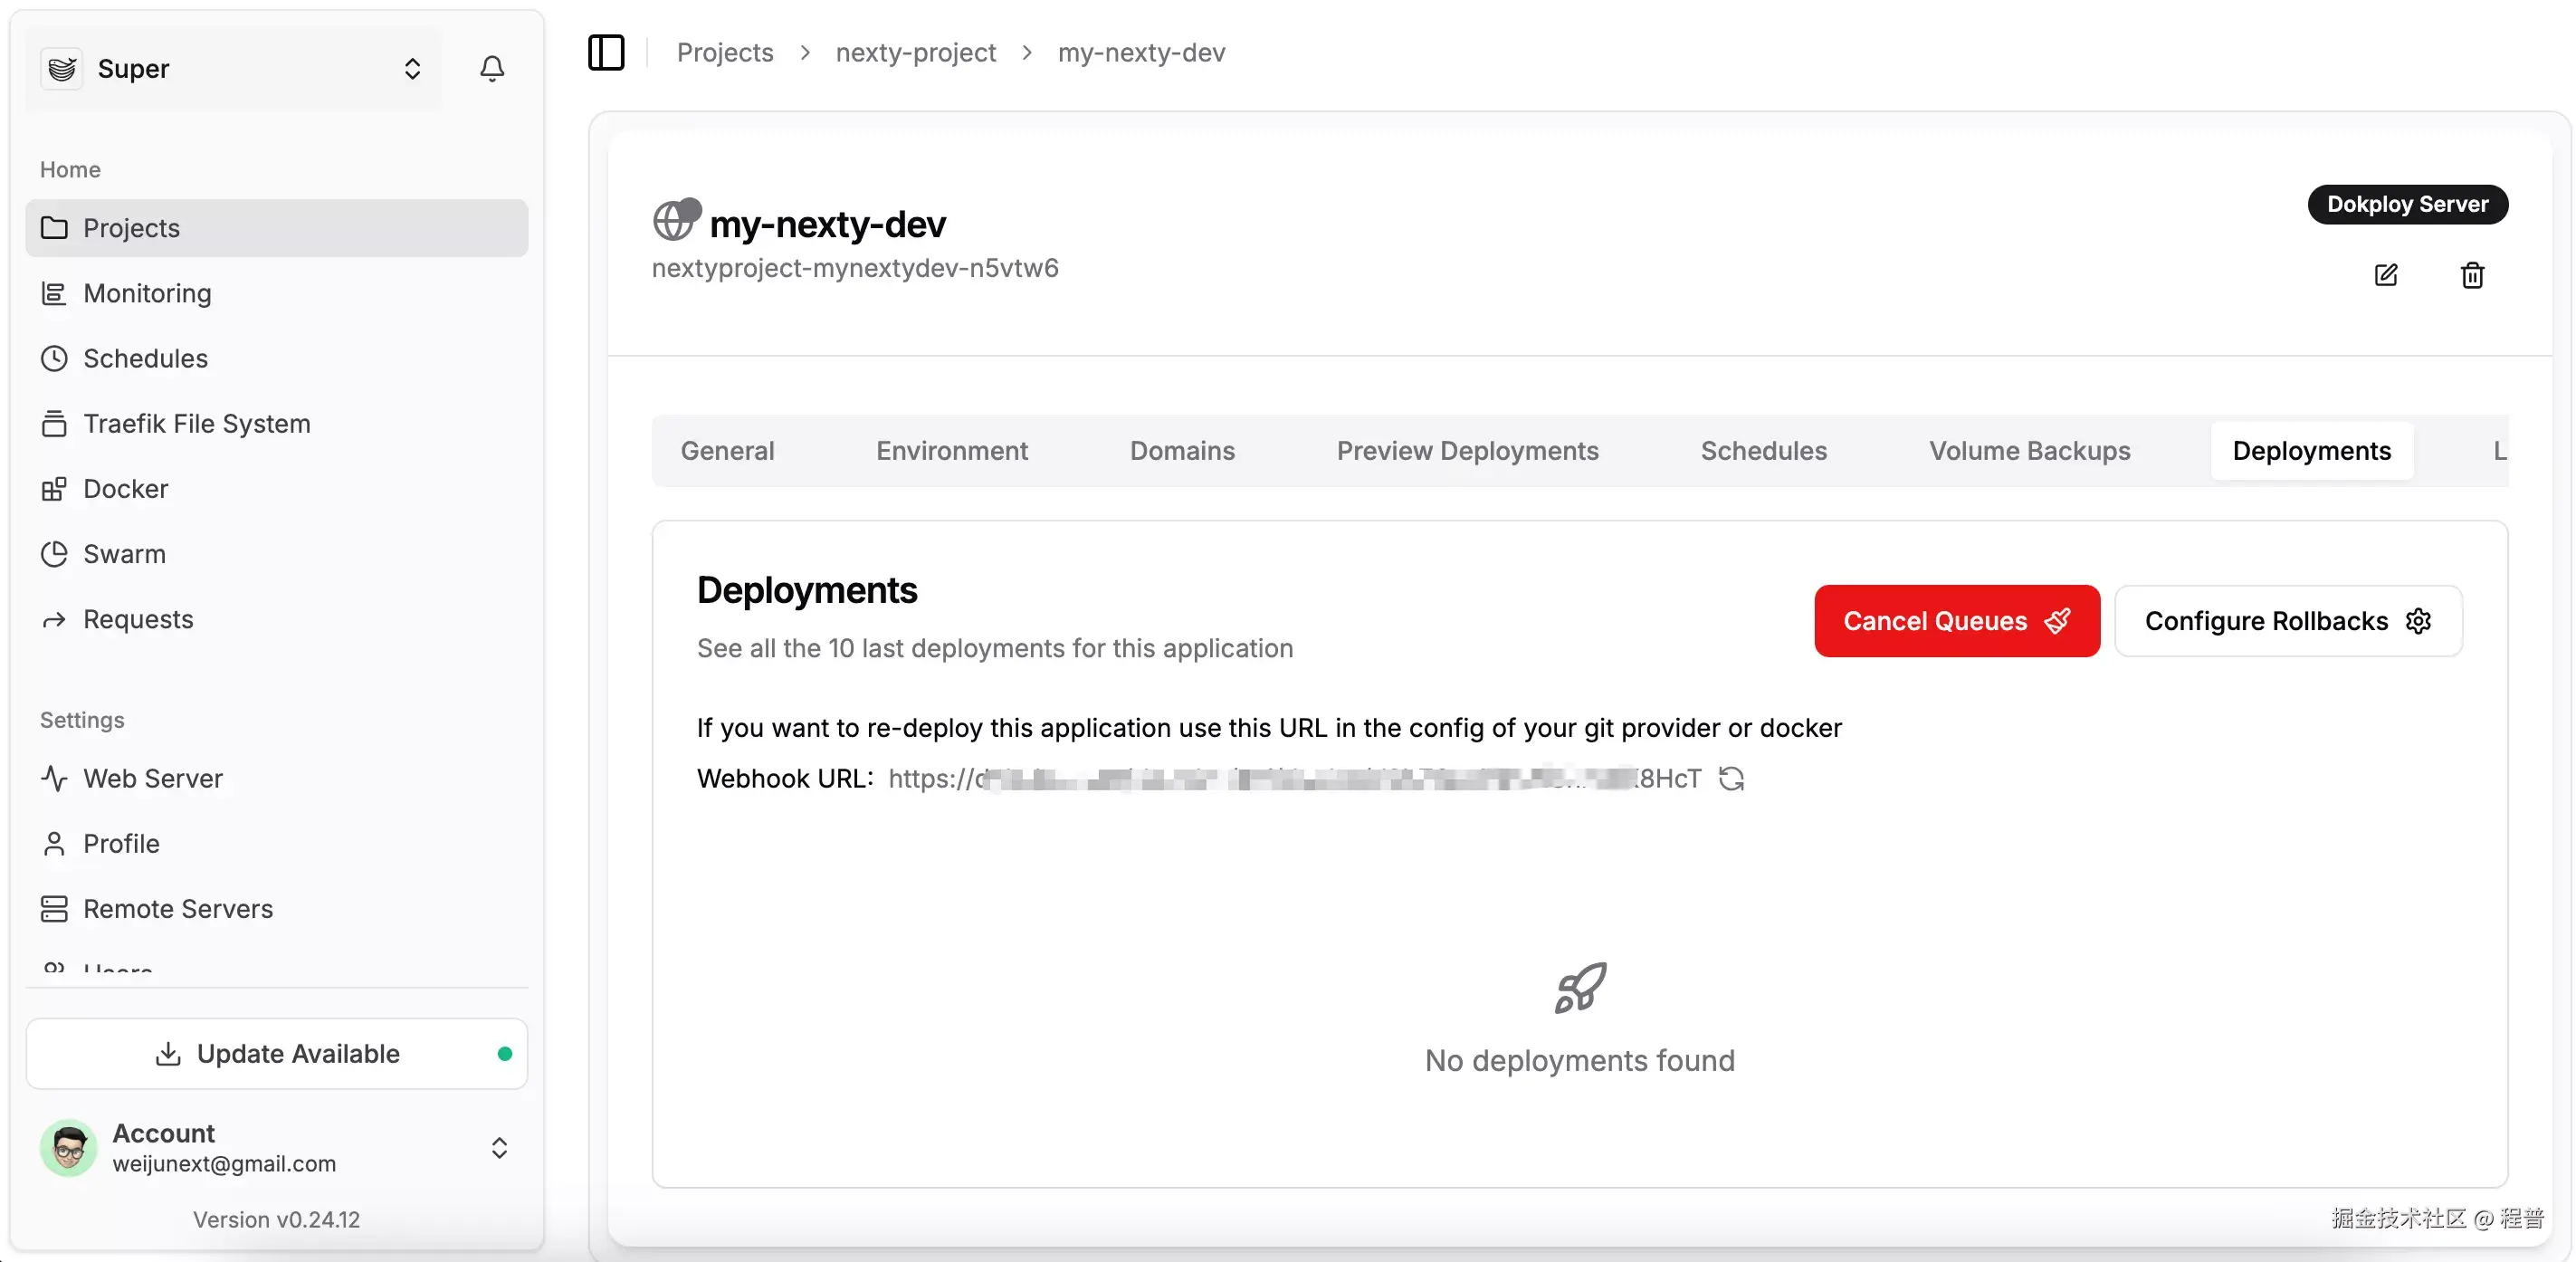Click the notification bell icon
This screenshot has height=1262, width=2576.
coord(491,68)
